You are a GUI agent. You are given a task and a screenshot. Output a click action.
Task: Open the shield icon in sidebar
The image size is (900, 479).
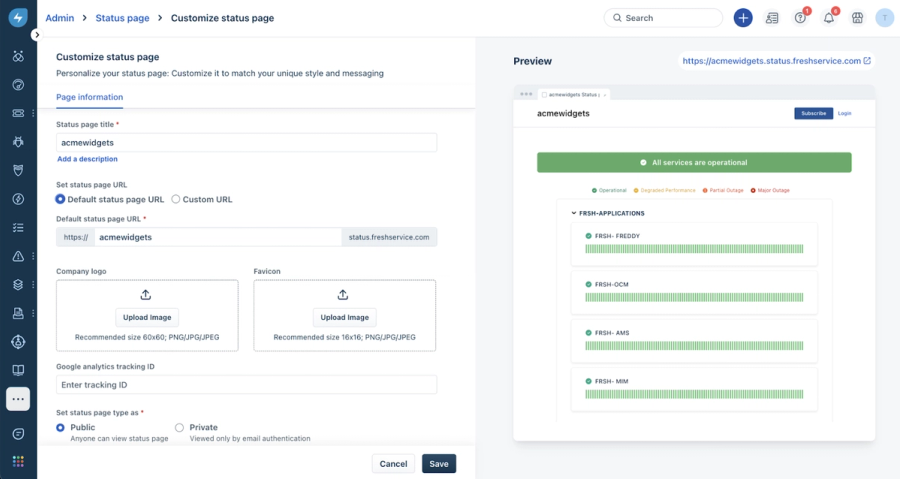click(x=18, y=170)
